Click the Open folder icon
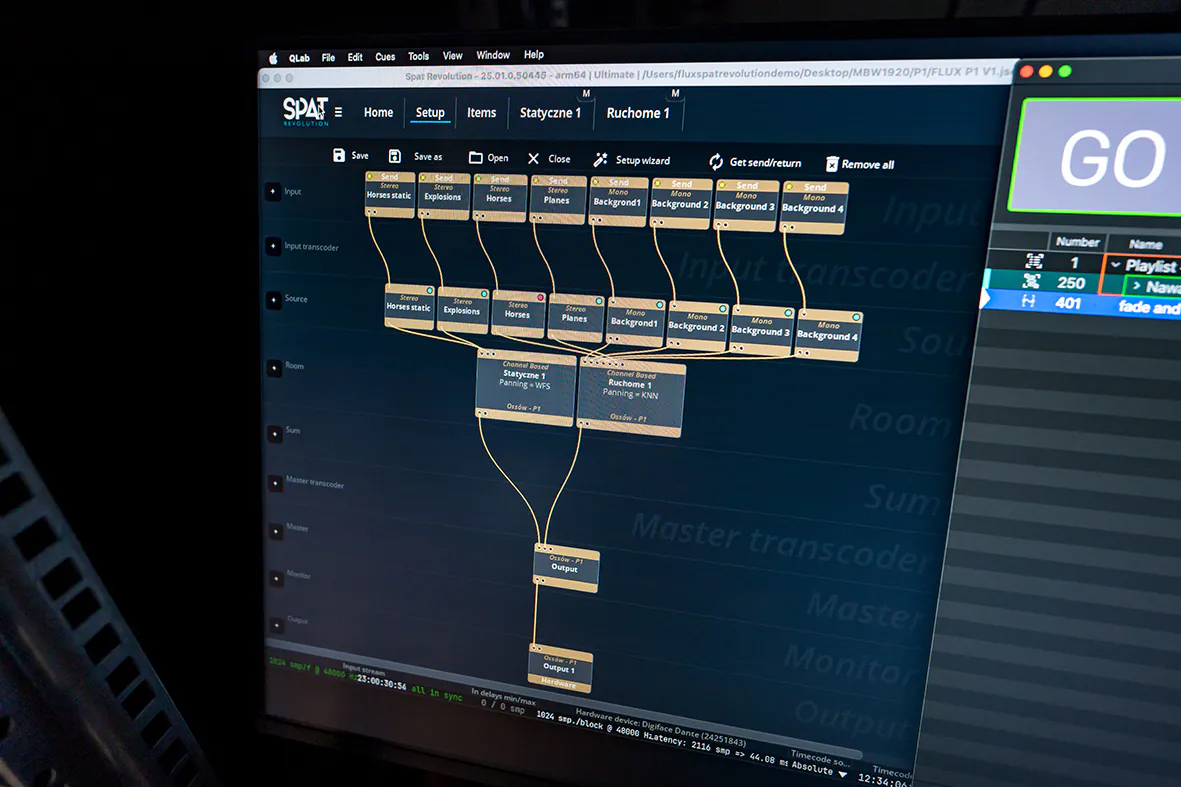This screenshot has width=1181, height=787. [476, 158]
